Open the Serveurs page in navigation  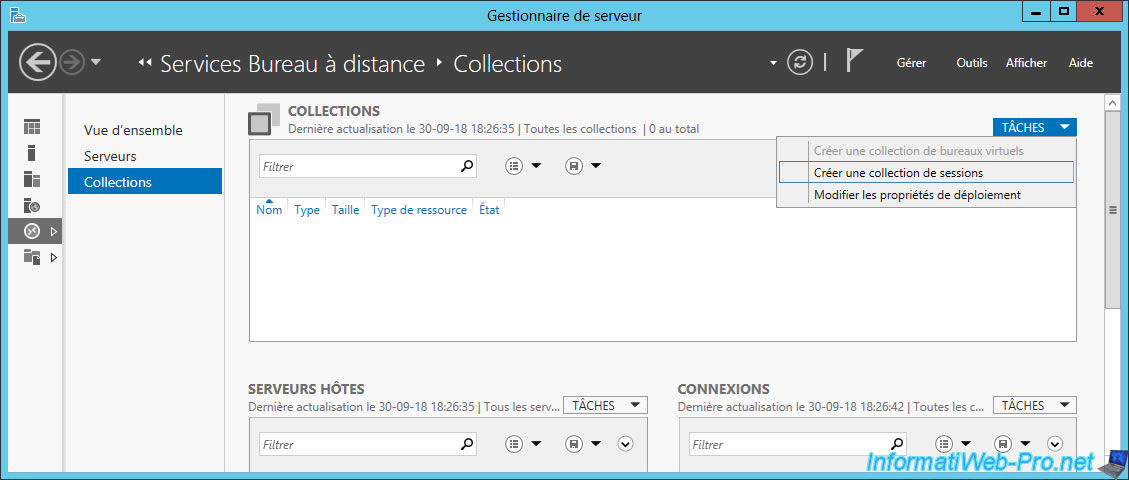[x=110, y=156]
